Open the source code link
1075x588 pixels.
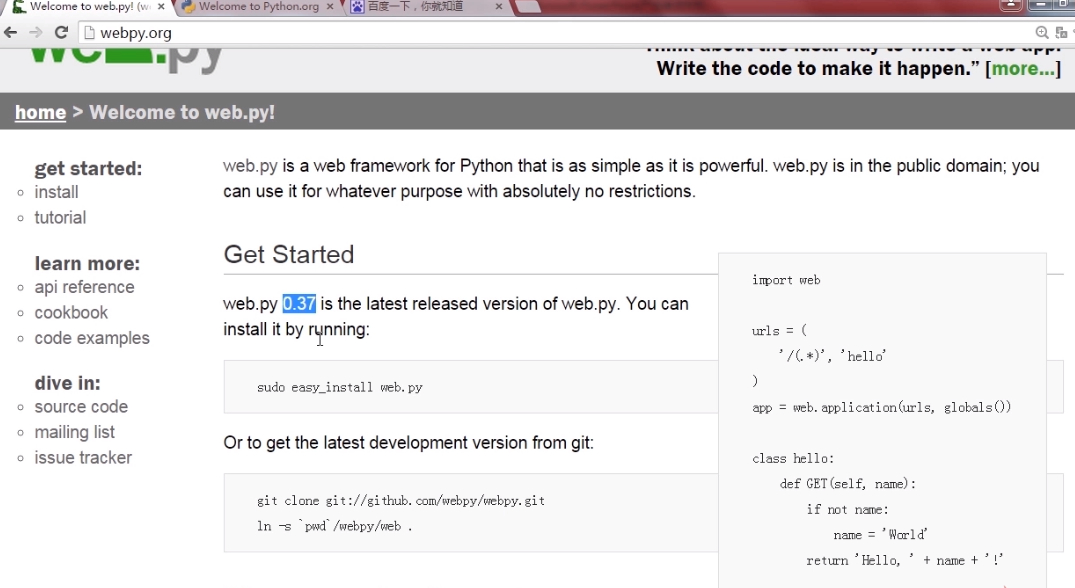[x=81, y=406]
